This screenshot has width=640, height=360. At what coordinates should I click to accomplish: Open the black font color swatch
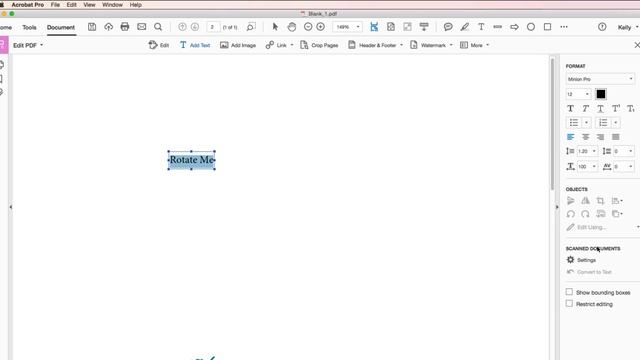click(600, 94)
